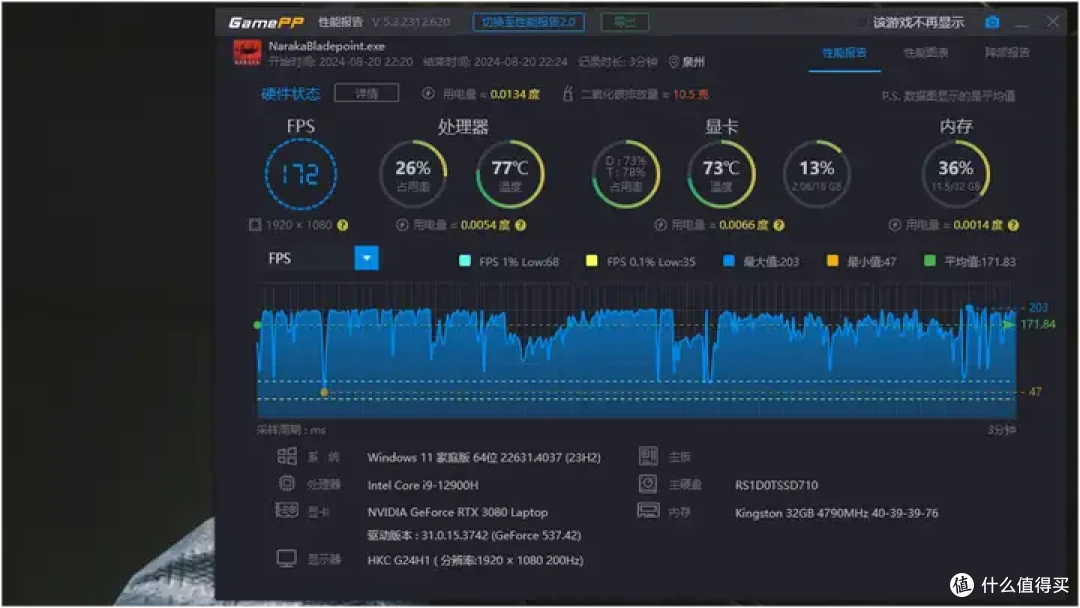Click the green average-FPS marker at chart start
Image resolution: width=1080 pixels, height=608 pixels.
(258, 325)
